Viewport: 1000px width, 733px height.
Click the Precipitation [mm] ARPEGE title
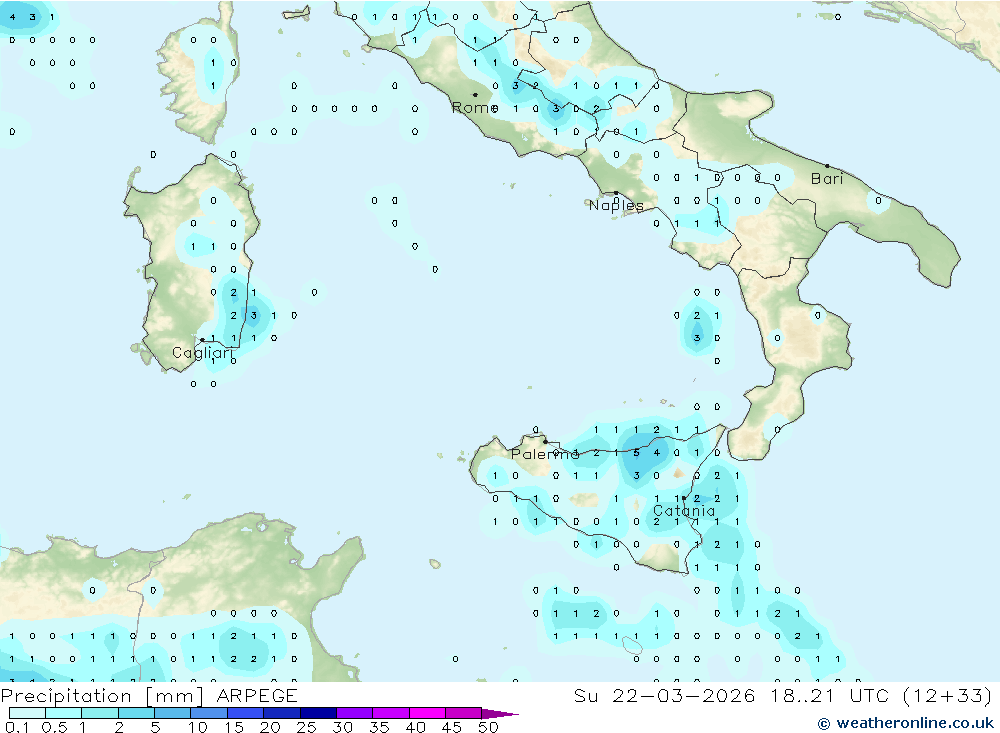coord(149,696)
